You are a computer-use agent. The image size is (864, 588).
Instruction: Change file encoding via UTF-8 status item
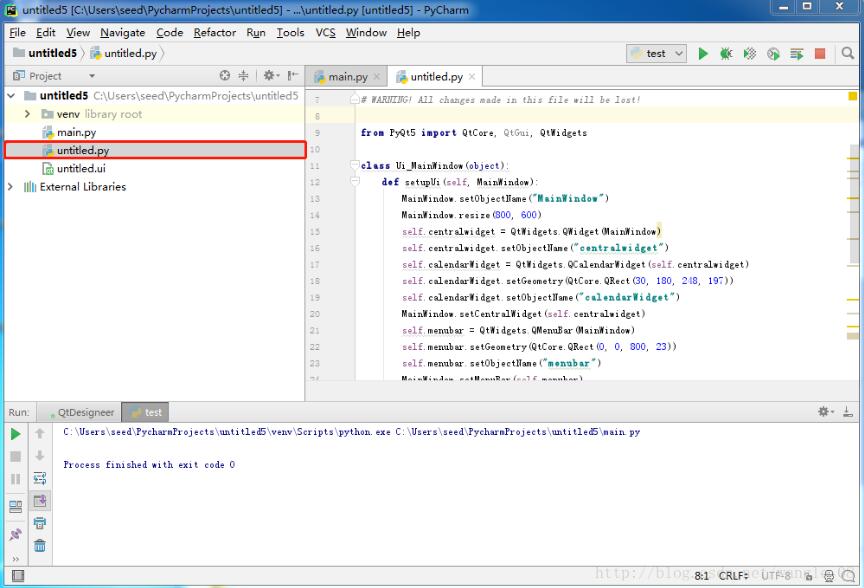(778, 576)
